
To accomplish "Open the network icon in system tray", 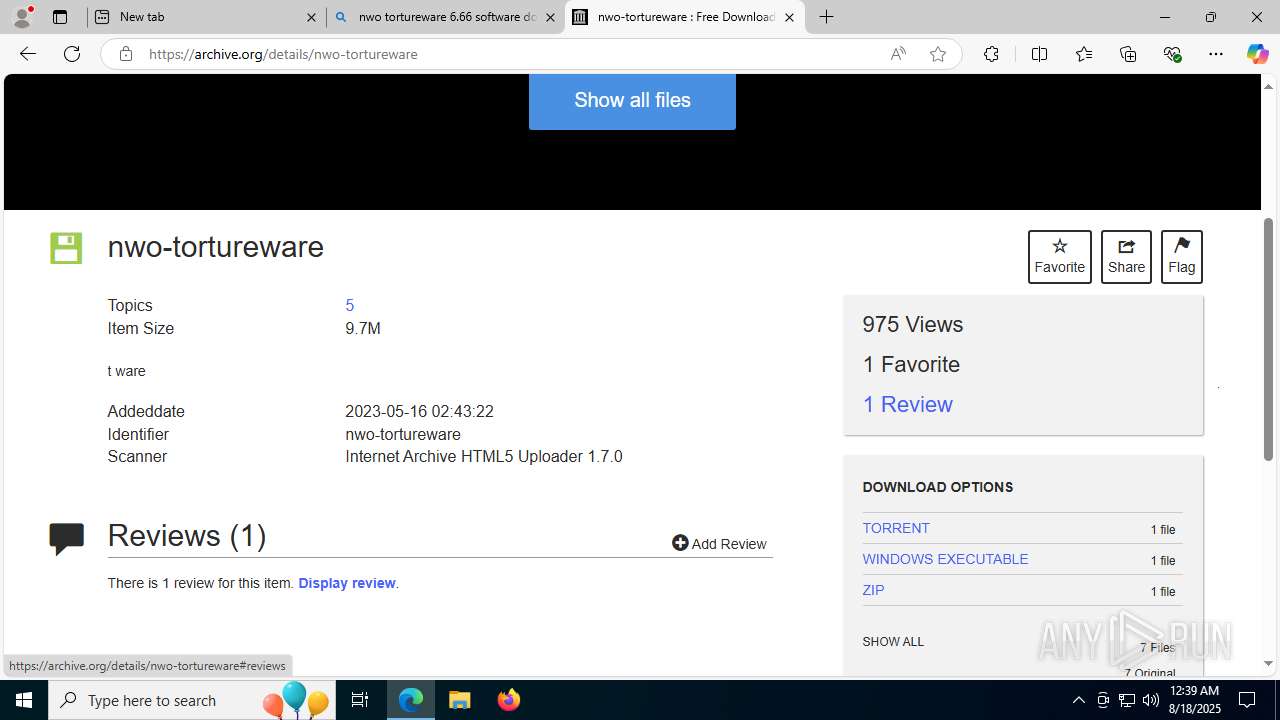I will (1127, 700).
